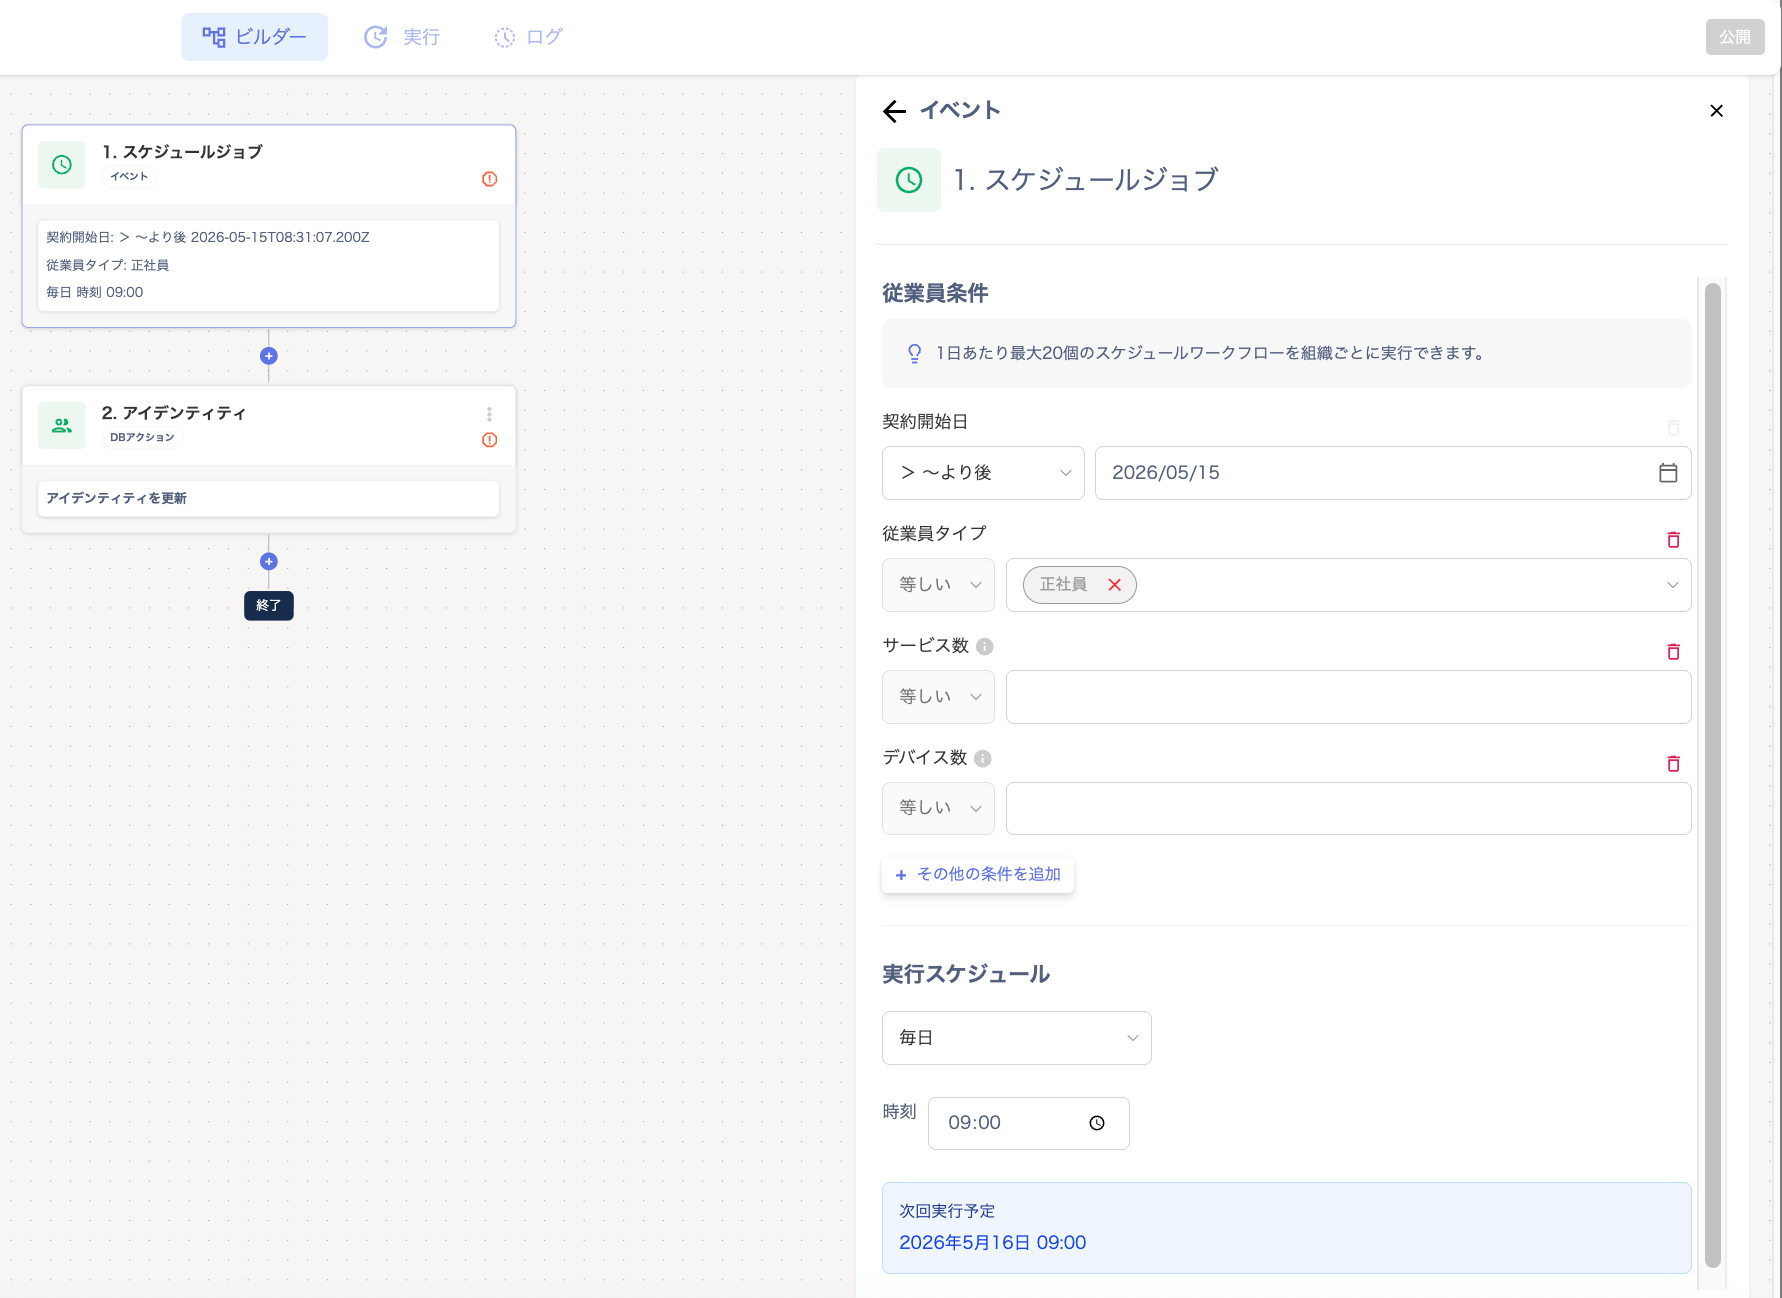Image resolution: width=1782 pixels, height=1298 pixels.
Task: Click the 2026/05/15 date field
Action: (1393, 473)
